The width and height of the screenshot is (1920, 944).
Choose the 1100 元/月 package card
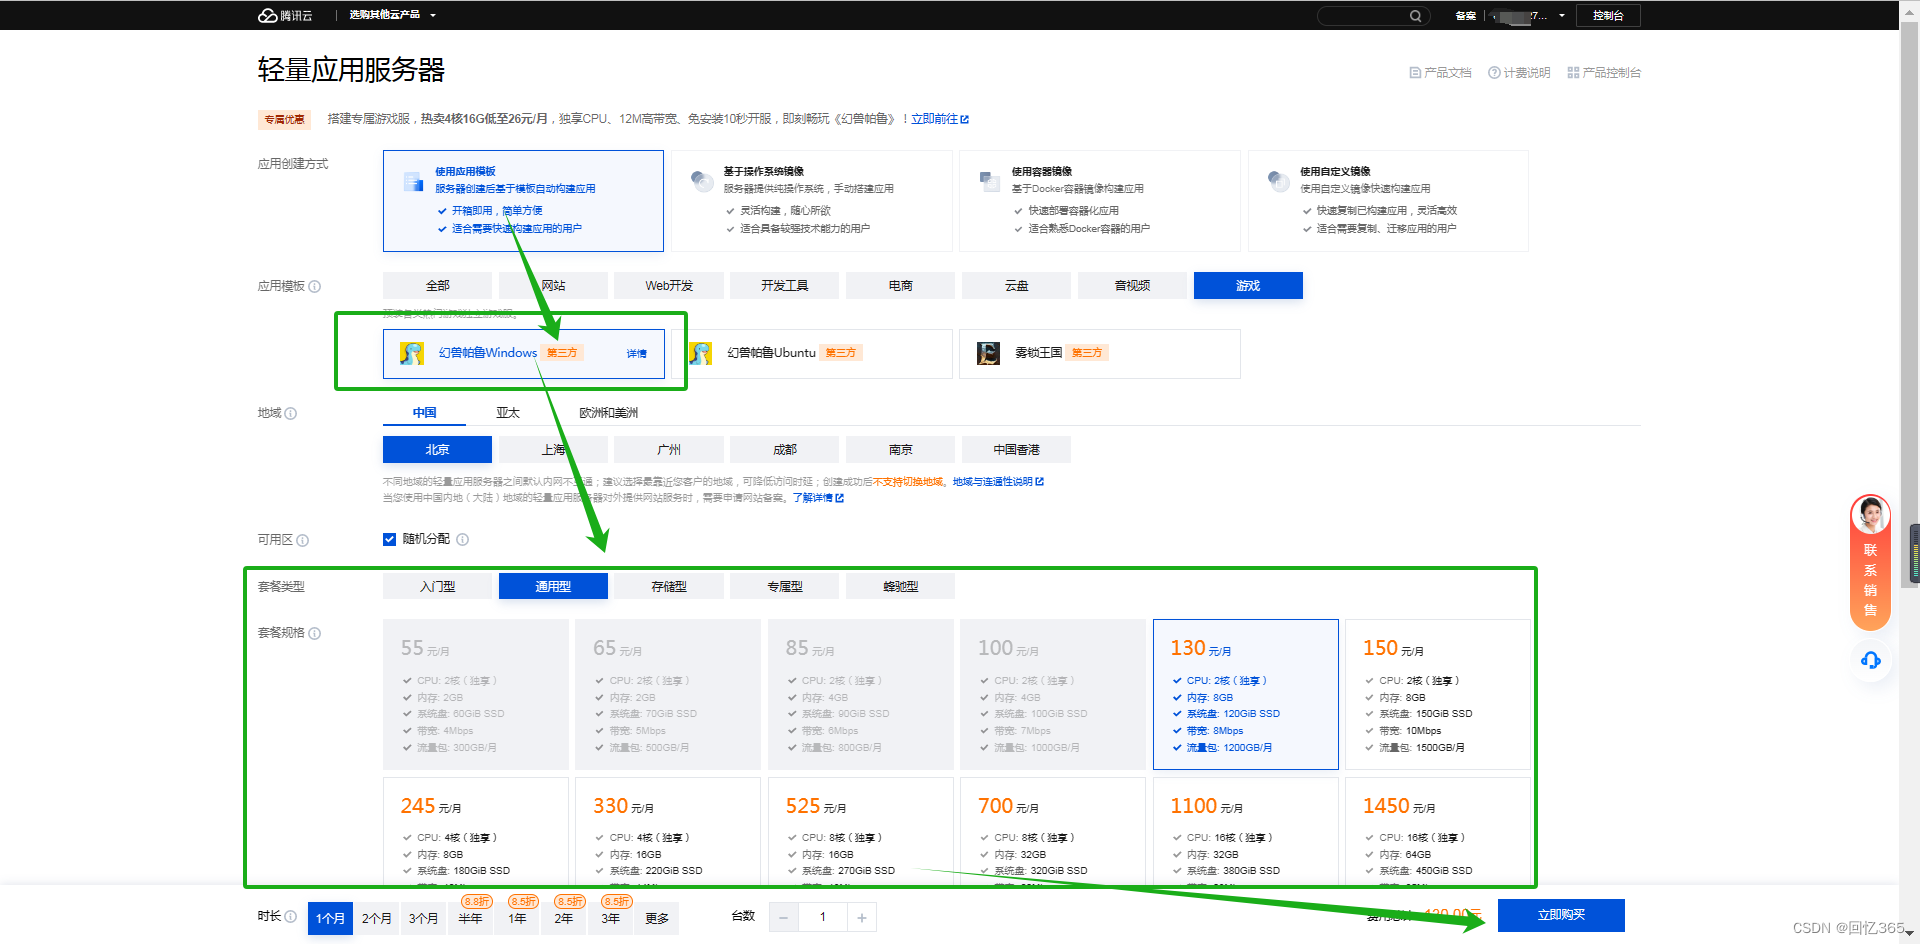[x=1246, y=832]
